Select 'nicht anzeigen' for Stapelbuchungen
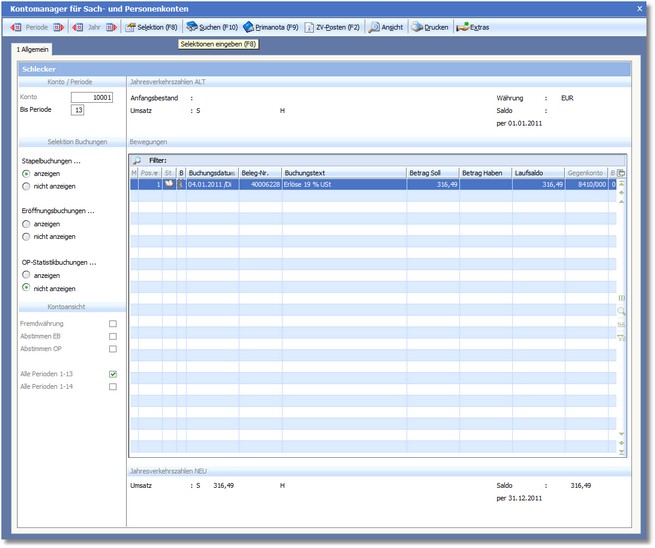Screen dimensions: 655x548 tap(26, 186)
